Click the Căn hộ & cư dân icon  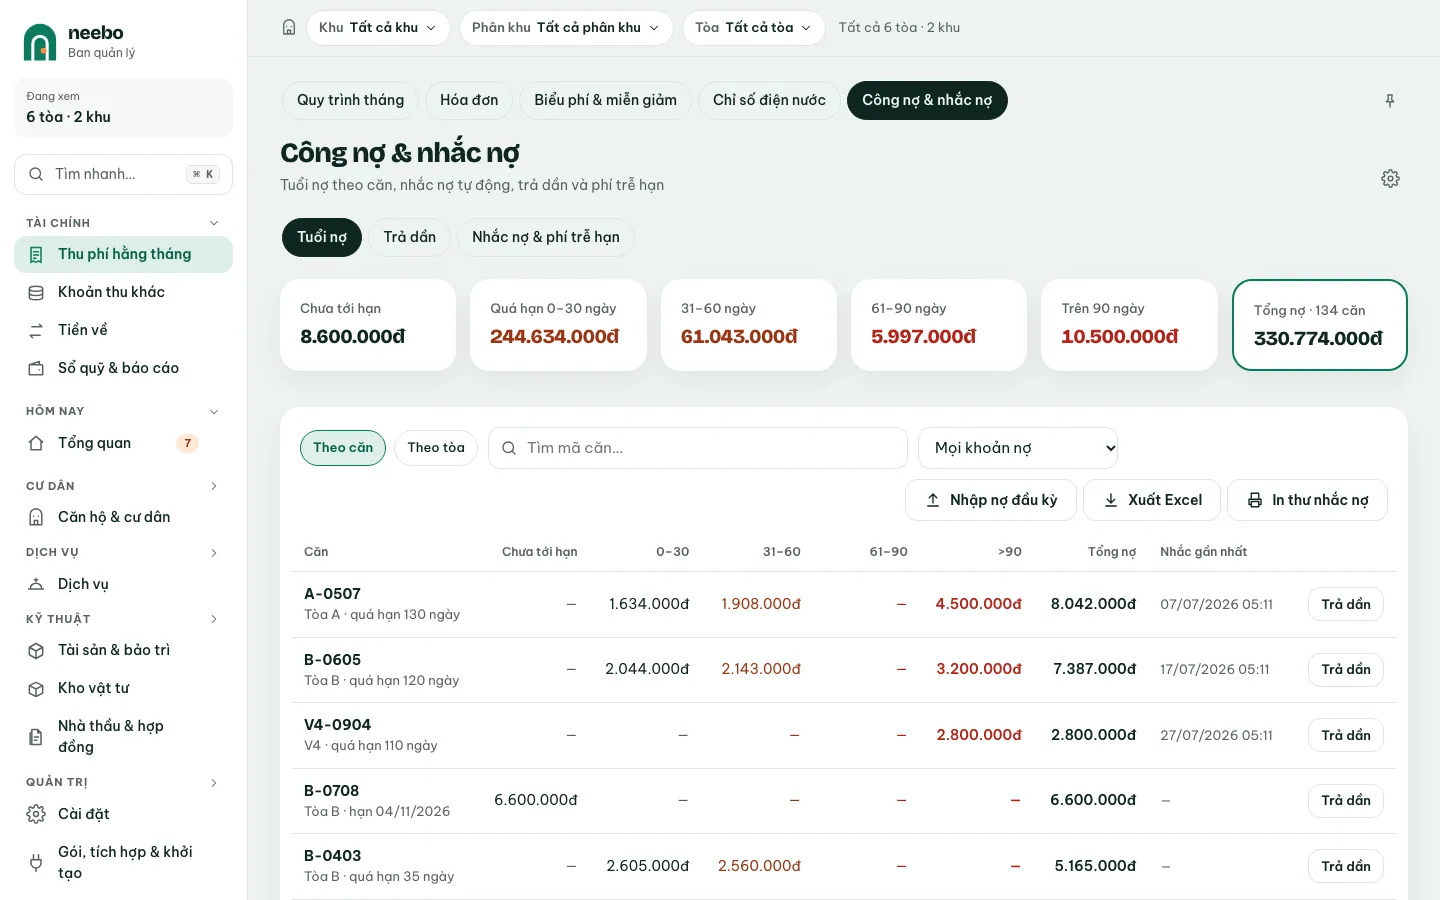36,517
